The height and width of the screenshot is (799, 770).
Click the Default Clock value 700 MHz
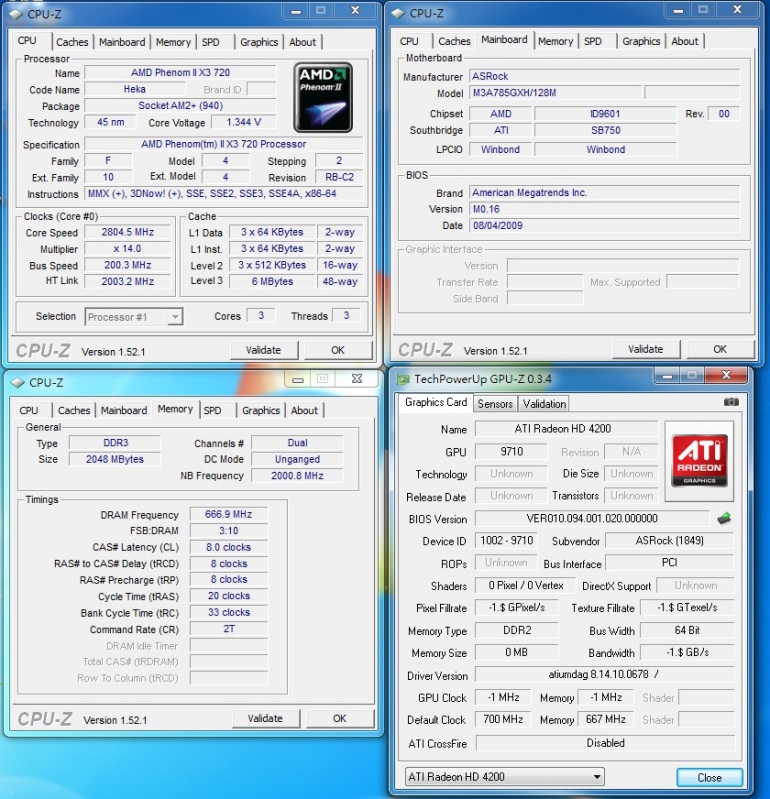point(502,720)
